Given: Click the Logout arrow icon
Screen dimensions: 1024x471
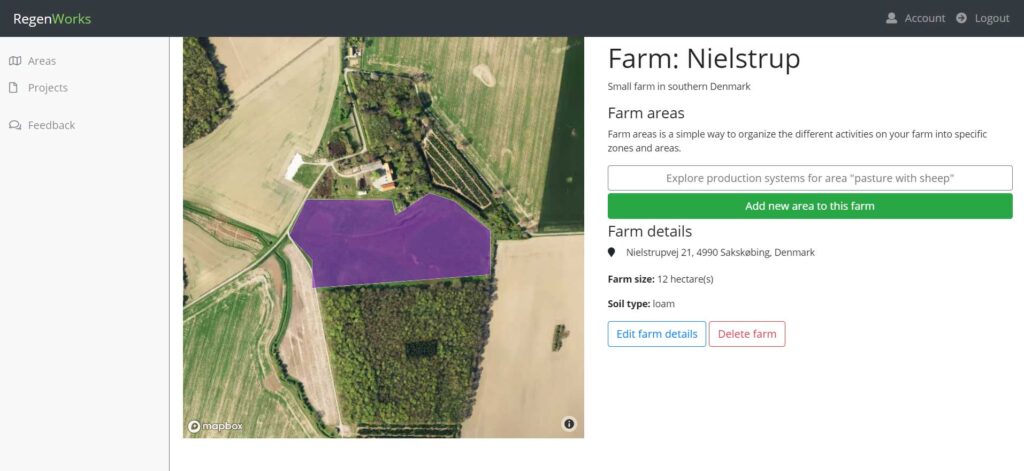Looking at the screenshot, I should 961,18.
